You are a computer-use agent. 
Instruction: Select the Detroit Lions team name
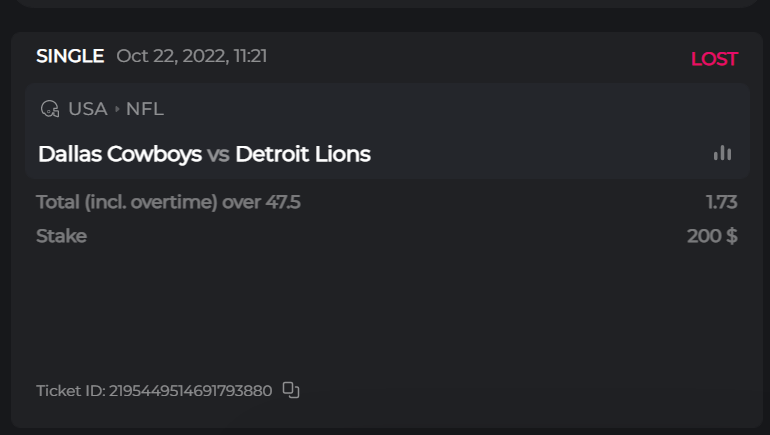303,154
